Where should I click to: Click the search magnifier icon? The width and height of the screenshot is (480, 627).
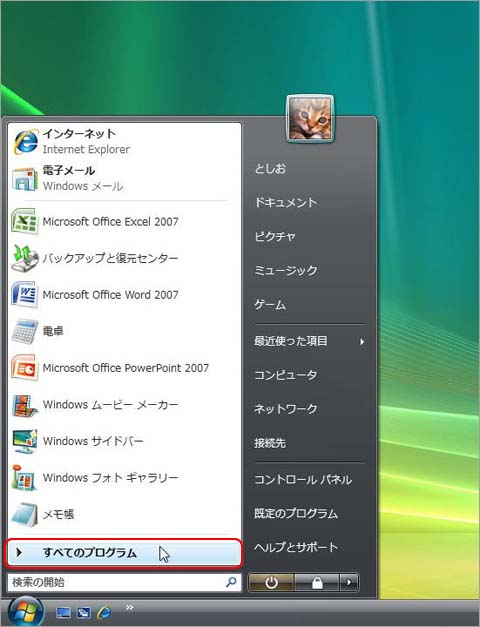click(231, 582)
